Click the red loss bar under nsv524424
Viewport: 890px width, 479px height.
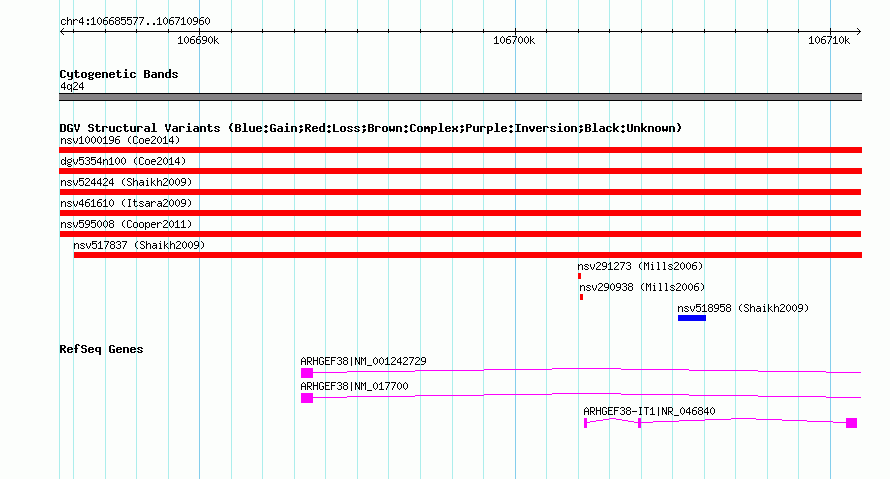pos(460,192)
